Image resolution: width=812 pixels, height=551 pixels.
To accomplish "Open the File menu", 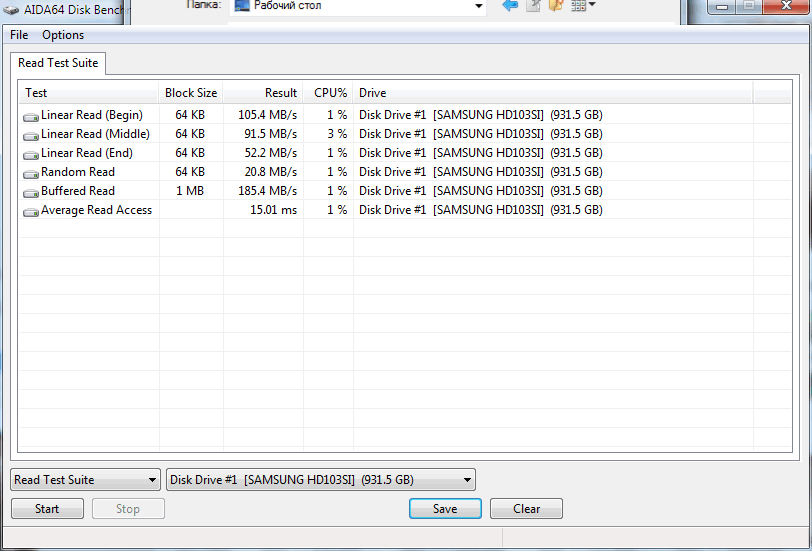I will [19, 35].
